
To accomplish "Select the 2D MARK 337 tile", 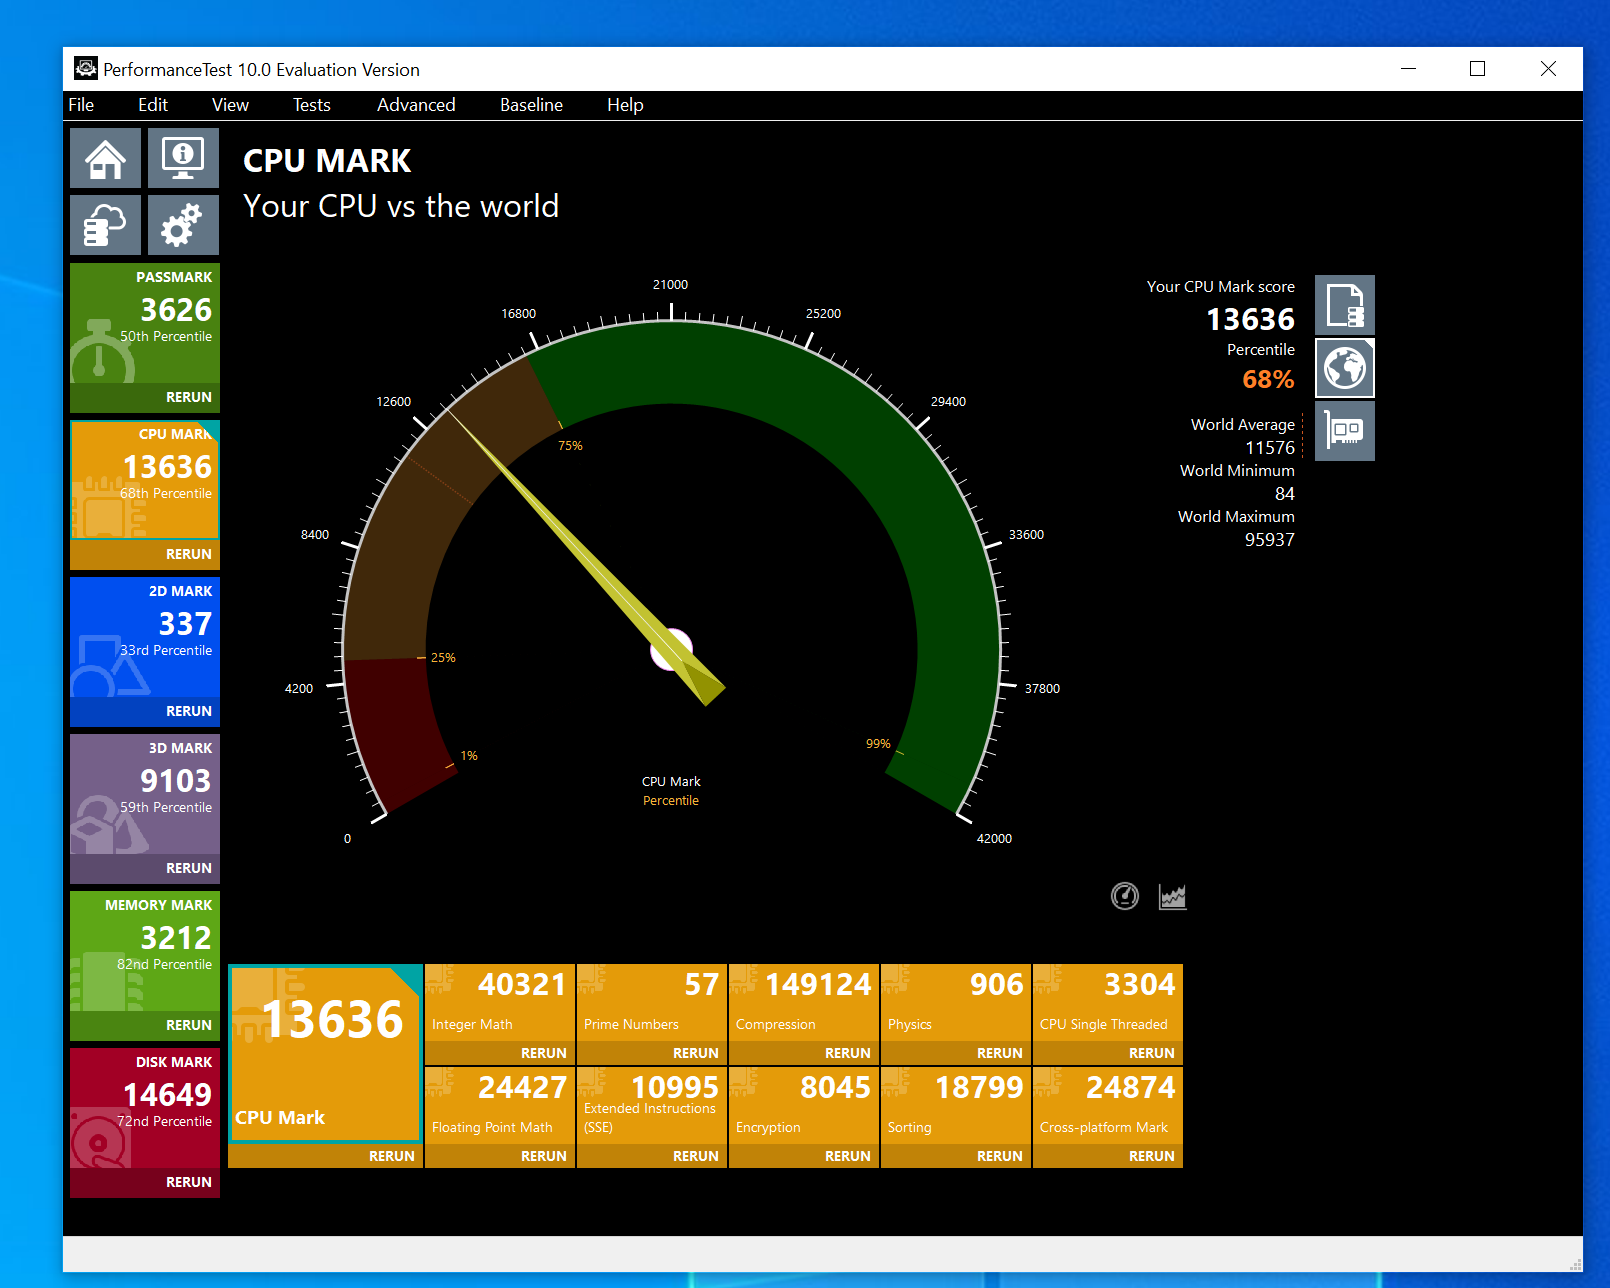I will pyautogui.click(x=145, y=637).
